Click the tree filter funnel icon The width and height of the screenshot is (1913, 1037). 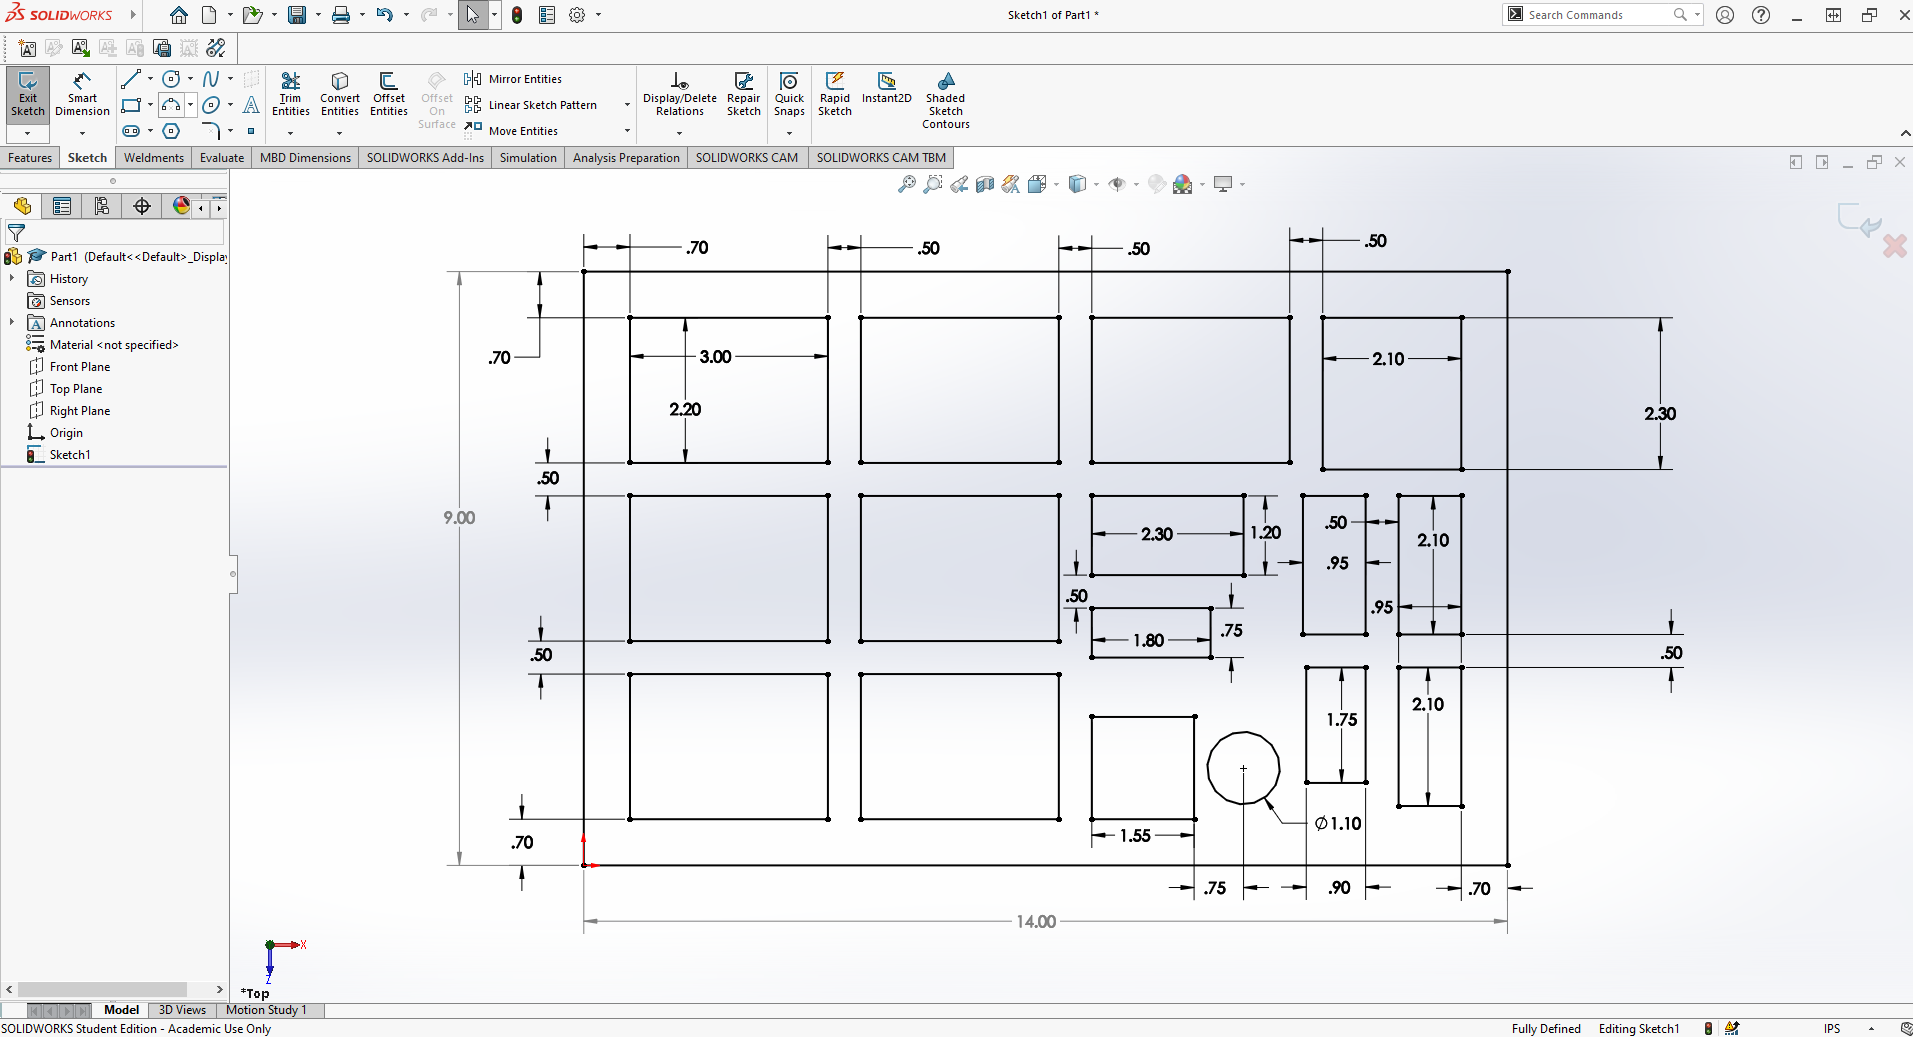(17, 233)
